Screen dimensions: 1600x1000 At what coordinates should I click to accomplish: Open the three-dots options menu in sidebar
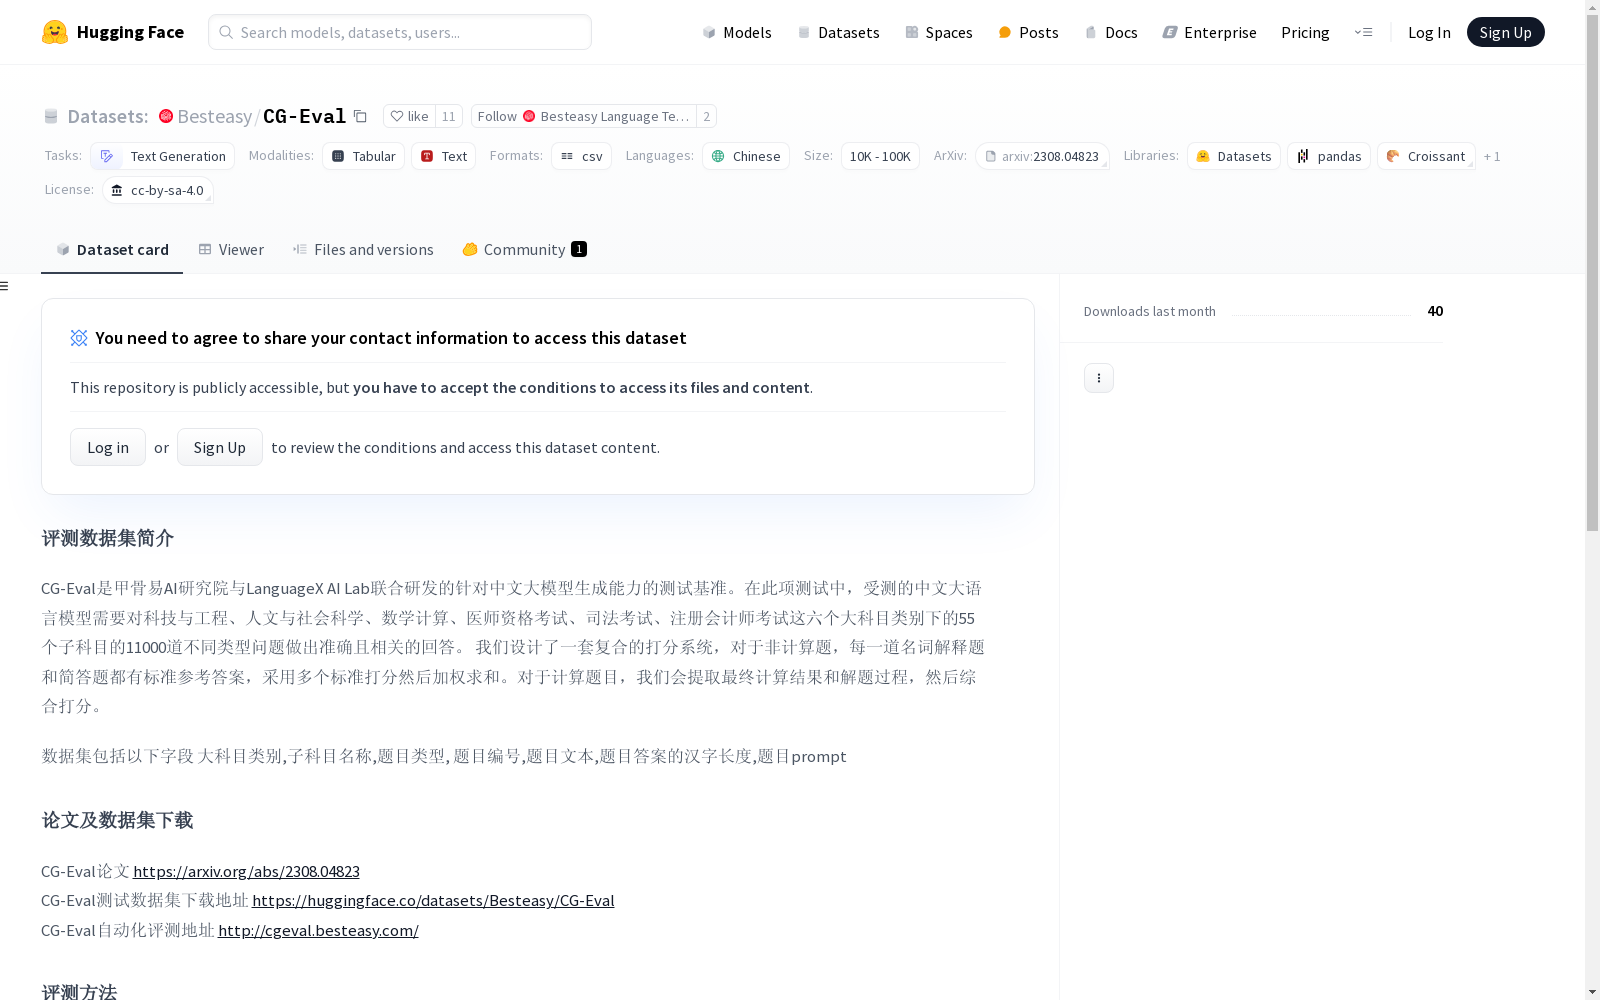tap(1099, 378)
